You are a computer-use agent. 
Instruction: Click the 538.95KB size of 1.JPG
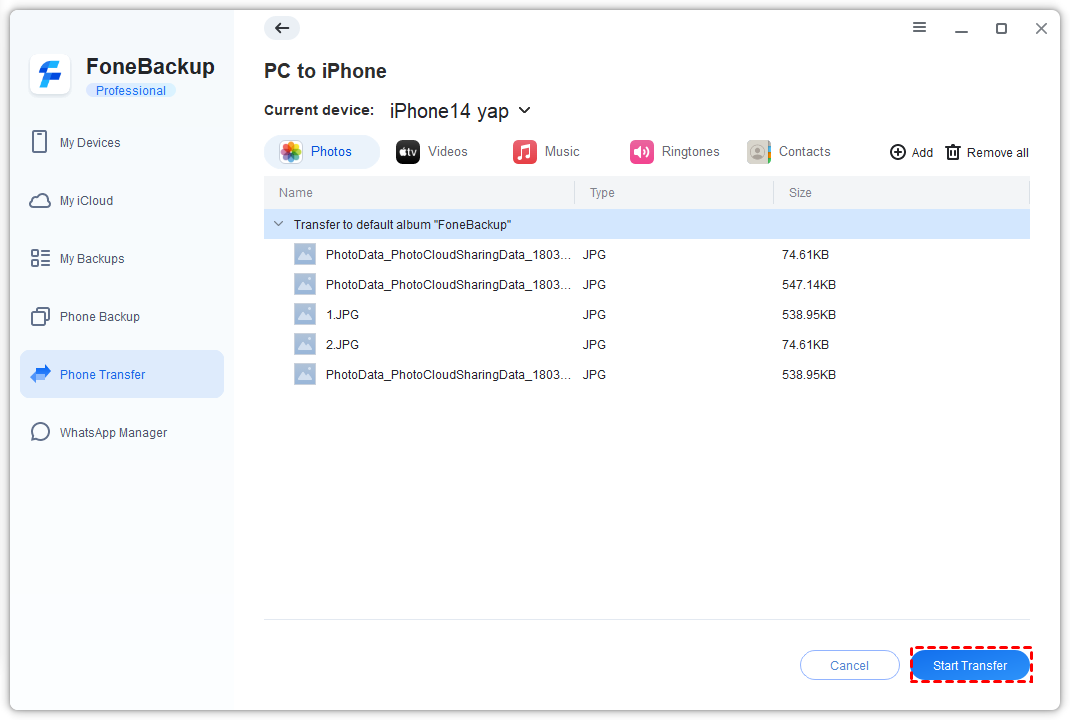[809, 315]
